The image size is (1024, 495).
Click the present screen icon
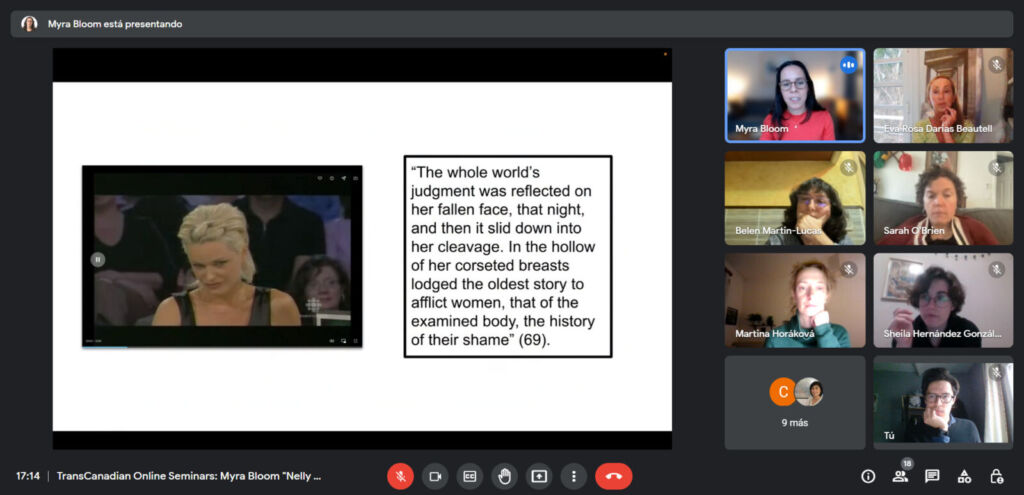coord(539,476)
